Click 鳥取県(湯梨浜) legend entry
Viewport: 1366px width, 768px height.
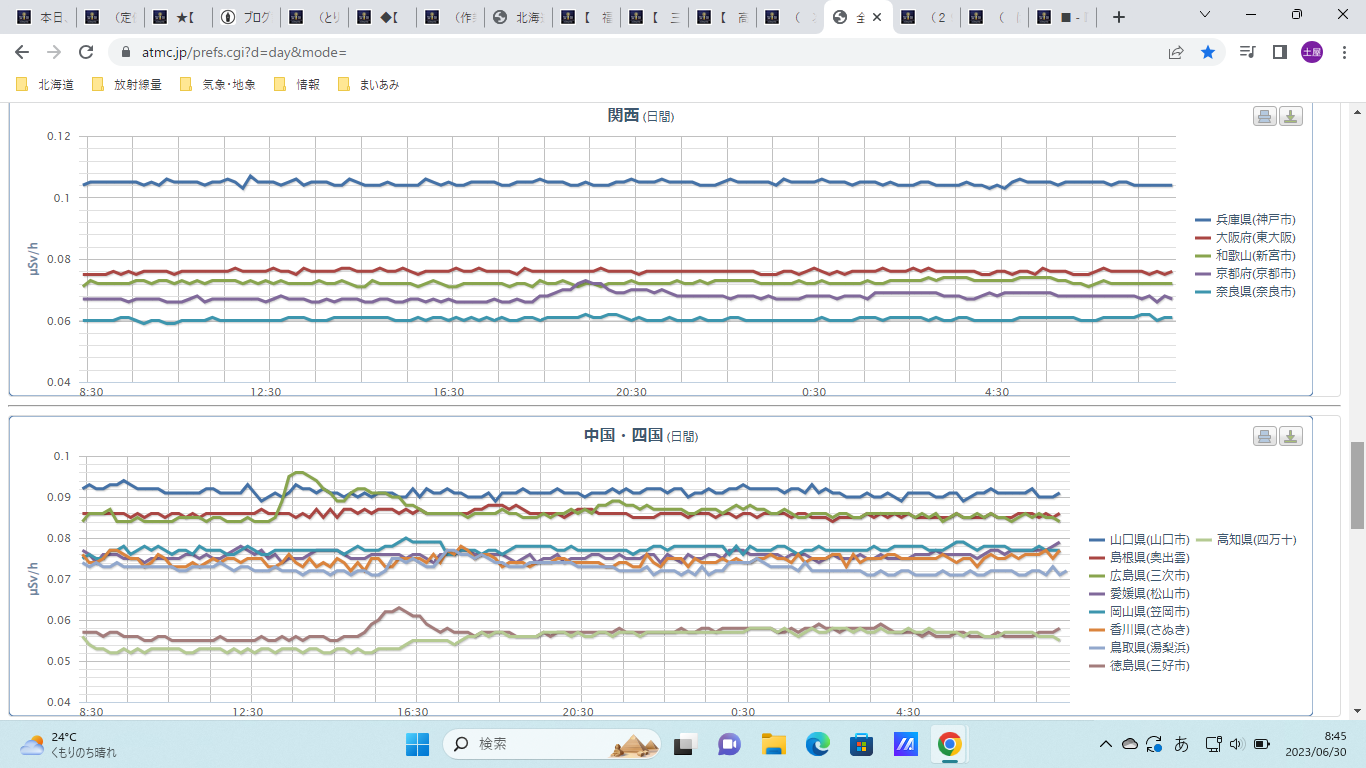click(1140, 648)
